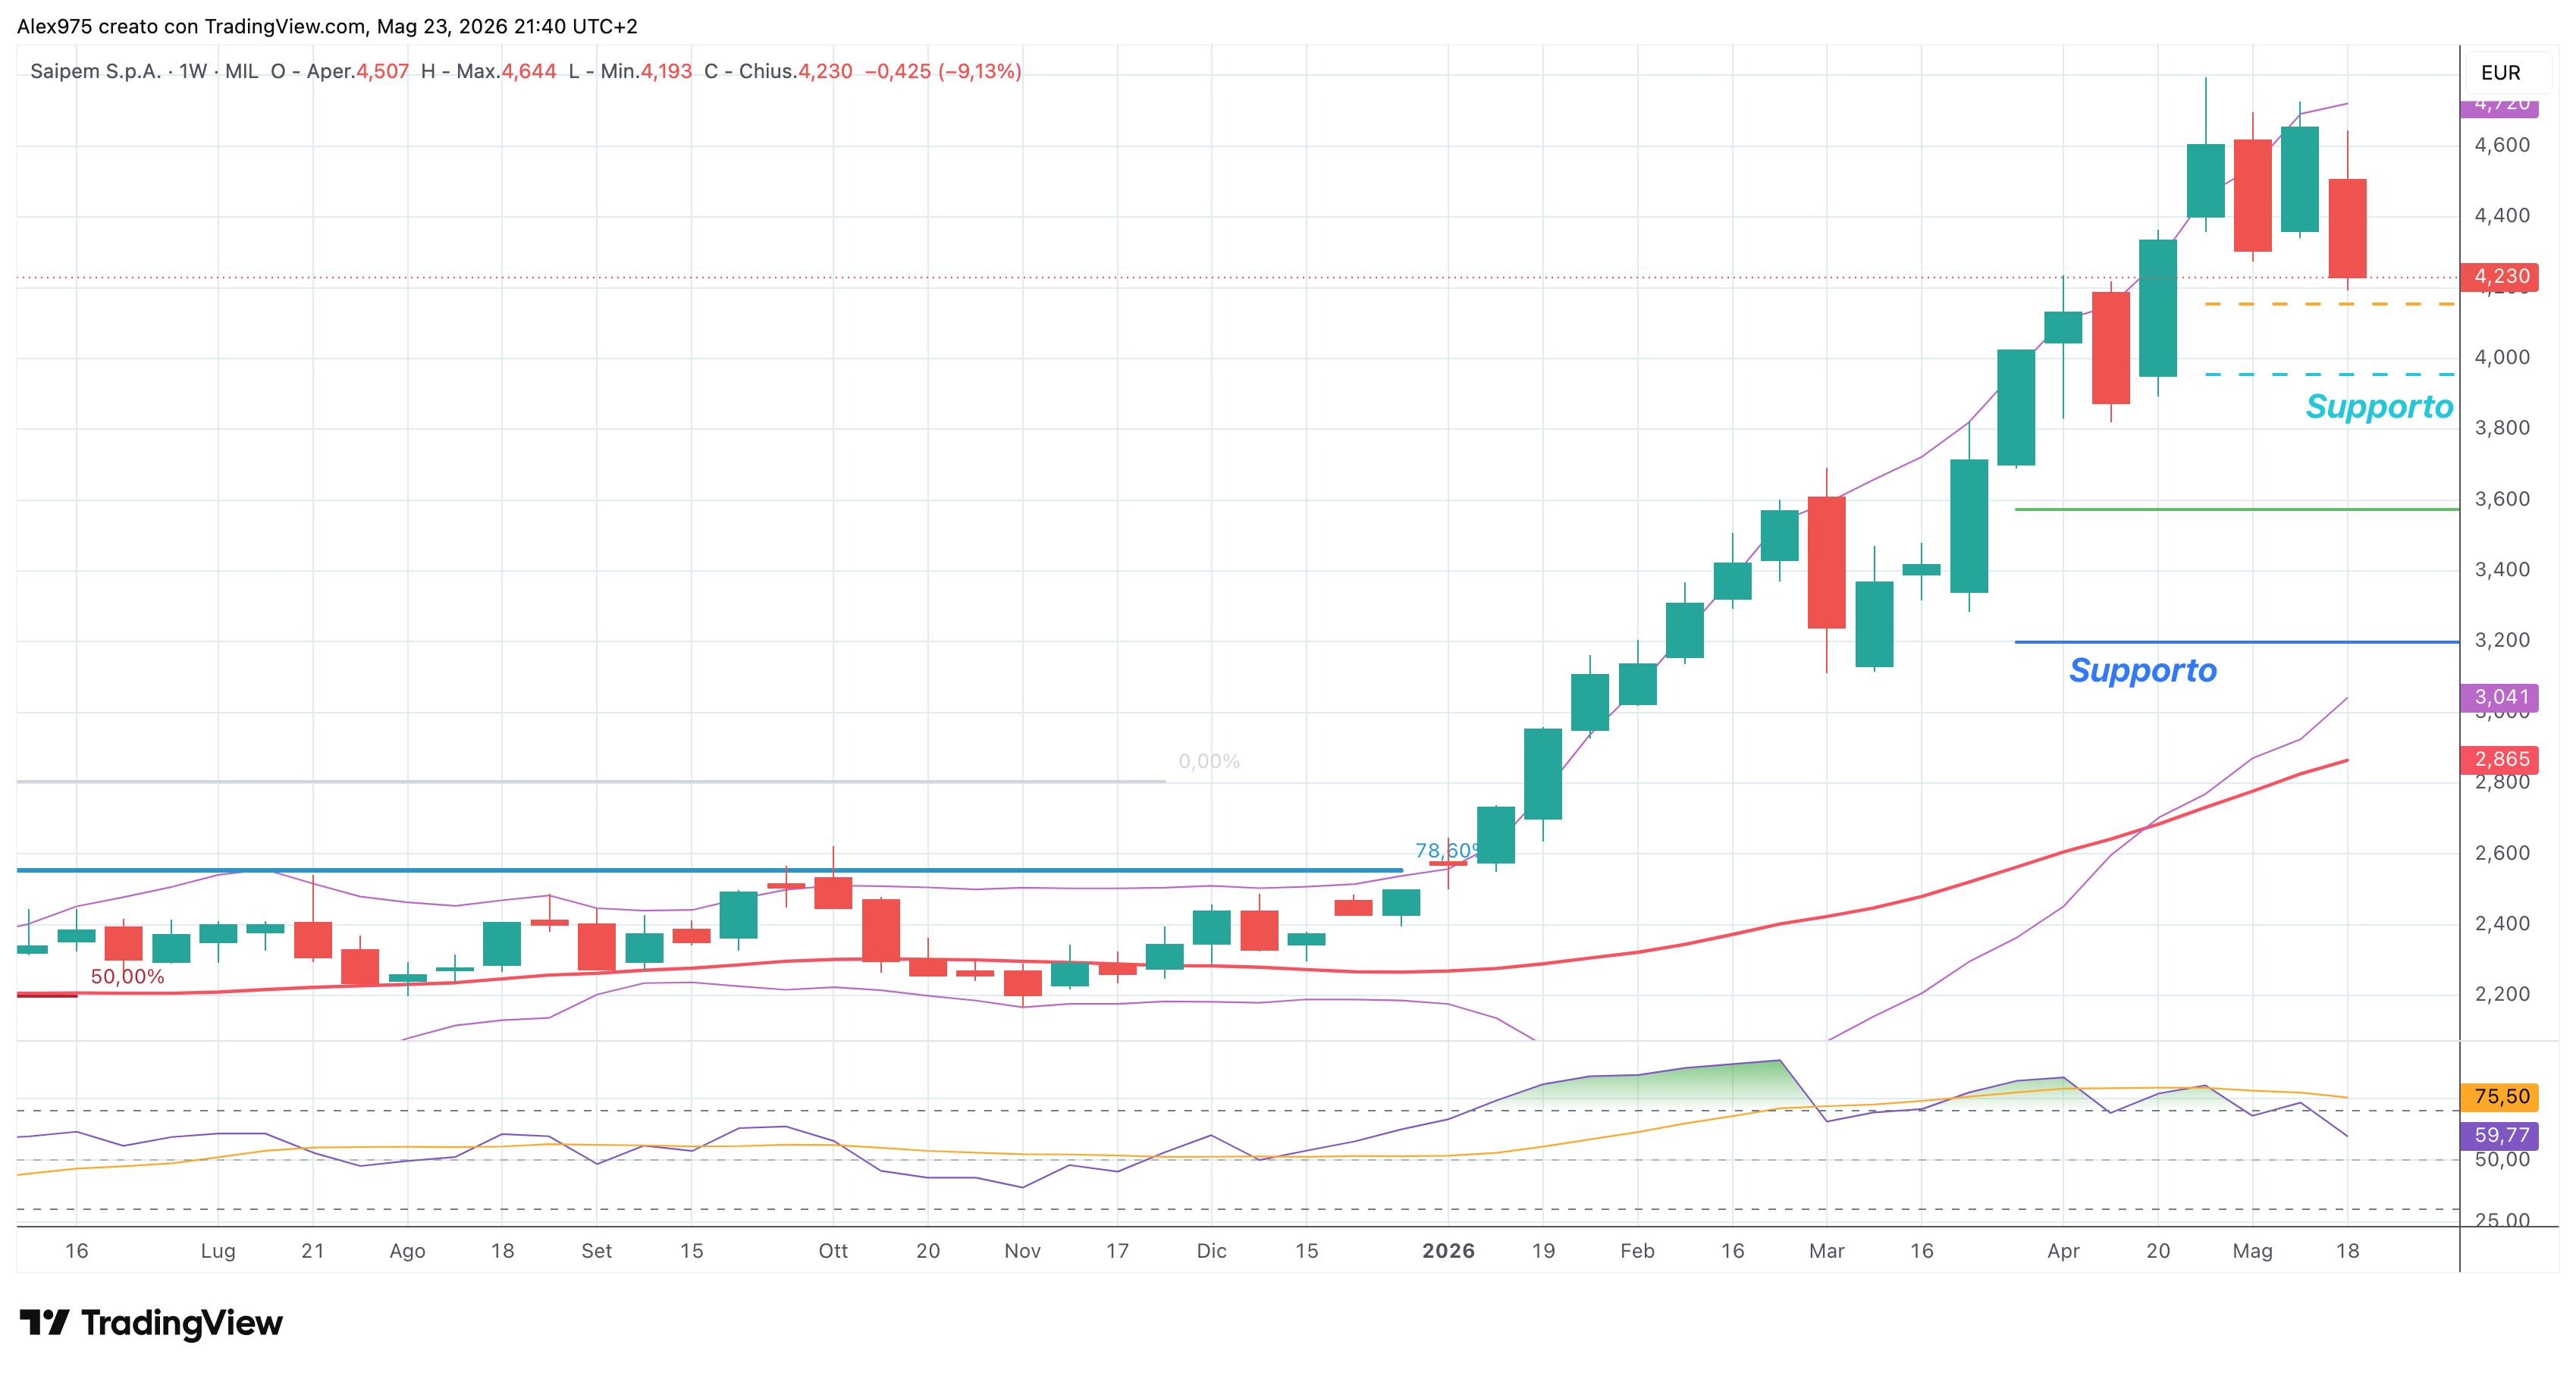Click the cyan Supporto annotation
The height and width of the screenshot is (1373, 2576).
click(x=2379, y=406)
